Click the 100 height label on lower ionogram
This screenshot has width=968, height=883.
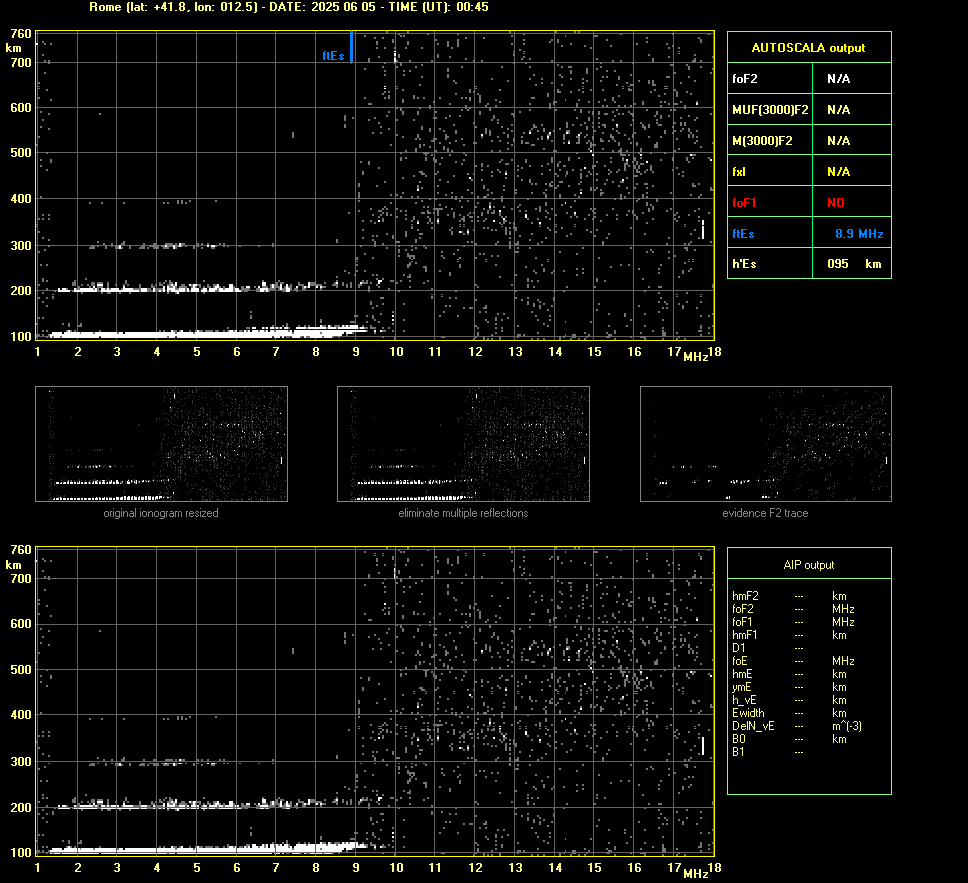pos(20,853)
